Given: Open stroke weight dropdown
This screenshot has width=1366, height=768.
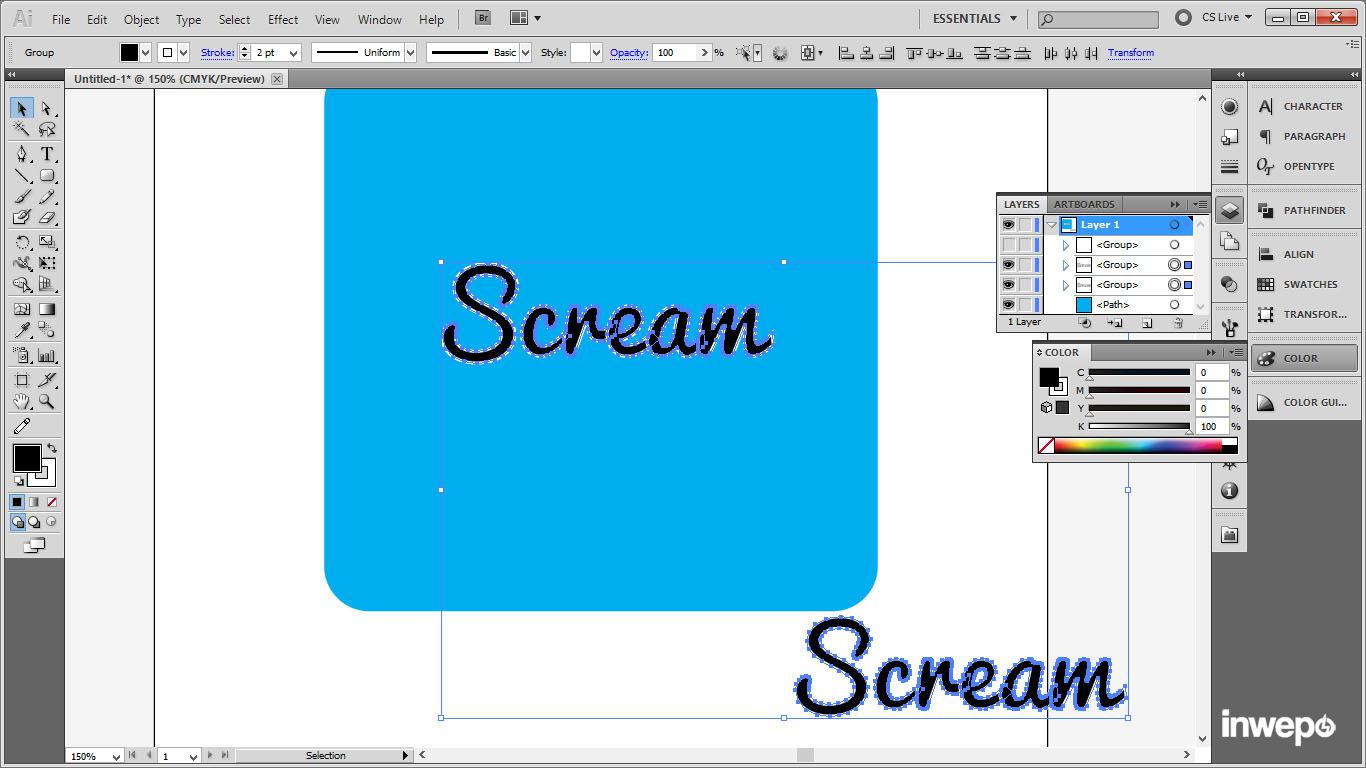Looking at the screenshot, I should [x=293, y=53].
